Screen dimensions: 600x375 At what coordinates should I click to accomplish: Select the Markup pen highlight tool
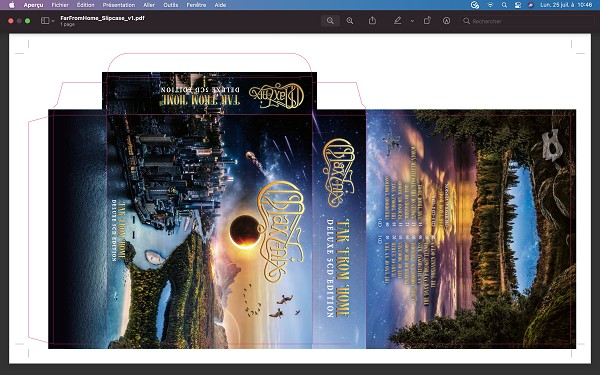pyautogui.click(x=398, y=21)
